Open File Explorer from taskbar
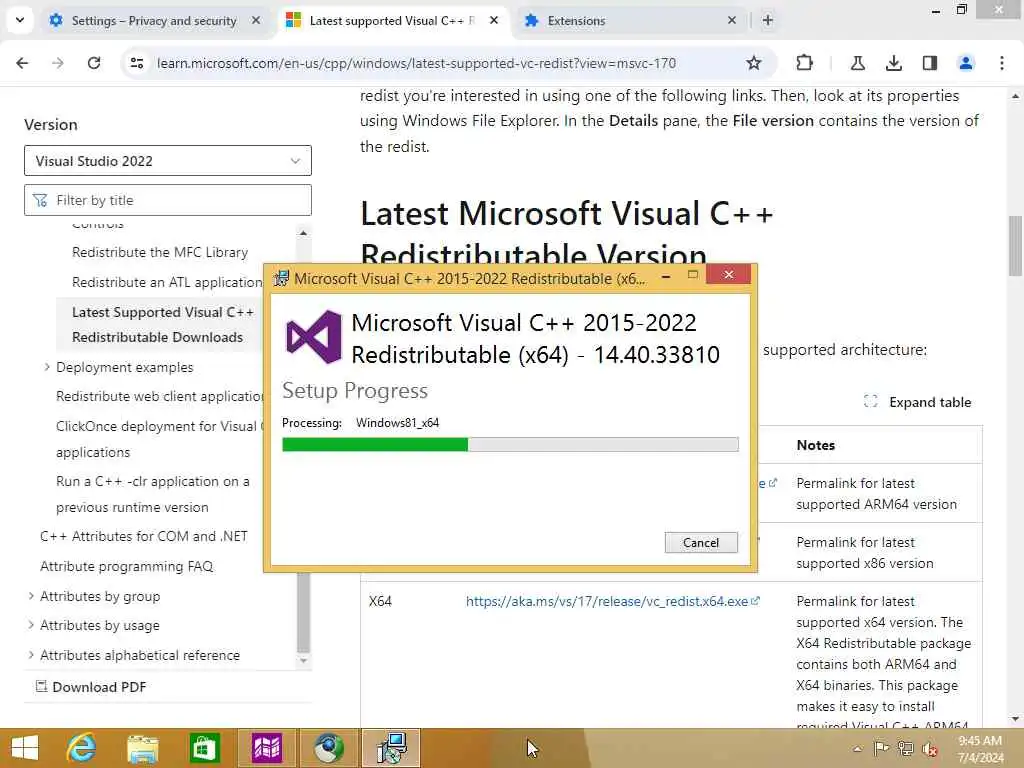This screenshot has width=1024, height=768. pyautogui.click(x=142, y=748)
